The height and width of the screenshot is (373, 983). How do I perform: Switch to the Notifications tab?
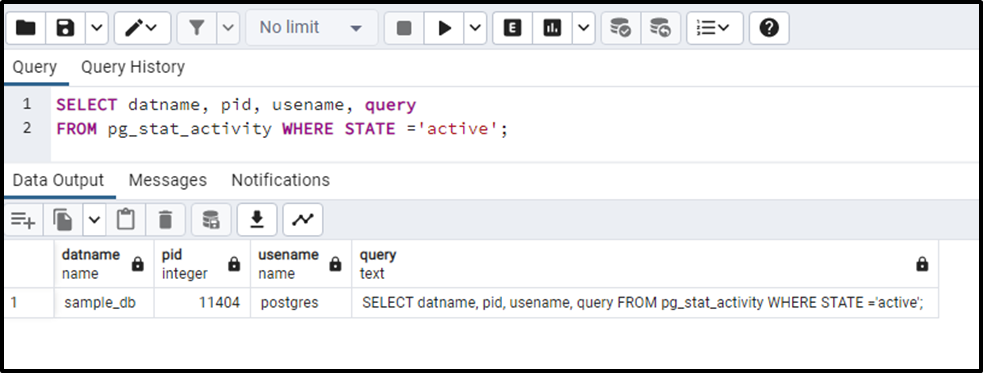tap(280, 181)
